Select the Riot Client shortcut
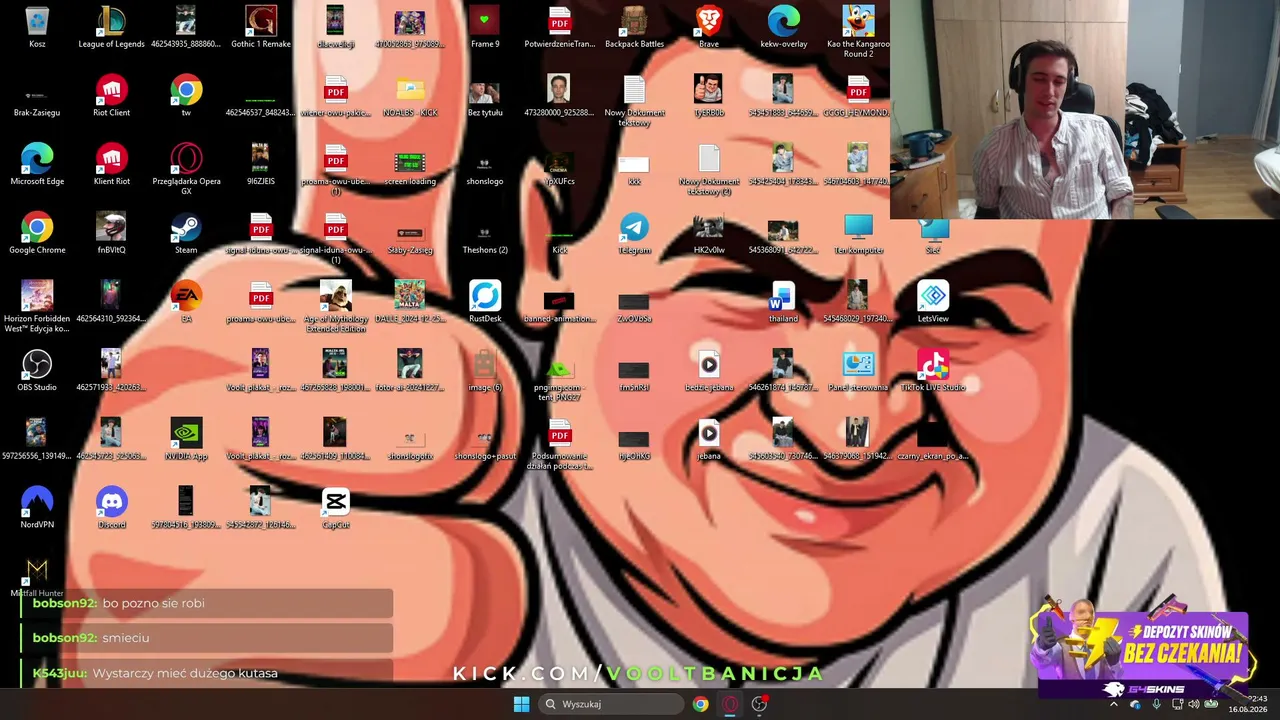Screen dimensions: 1280x720 111,97
